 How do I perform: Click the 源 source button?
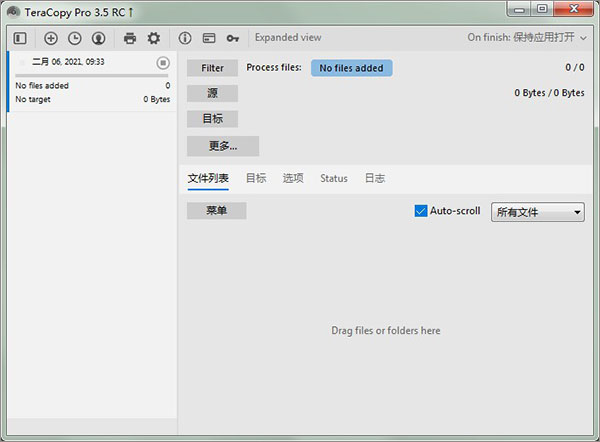coord(212,93)
